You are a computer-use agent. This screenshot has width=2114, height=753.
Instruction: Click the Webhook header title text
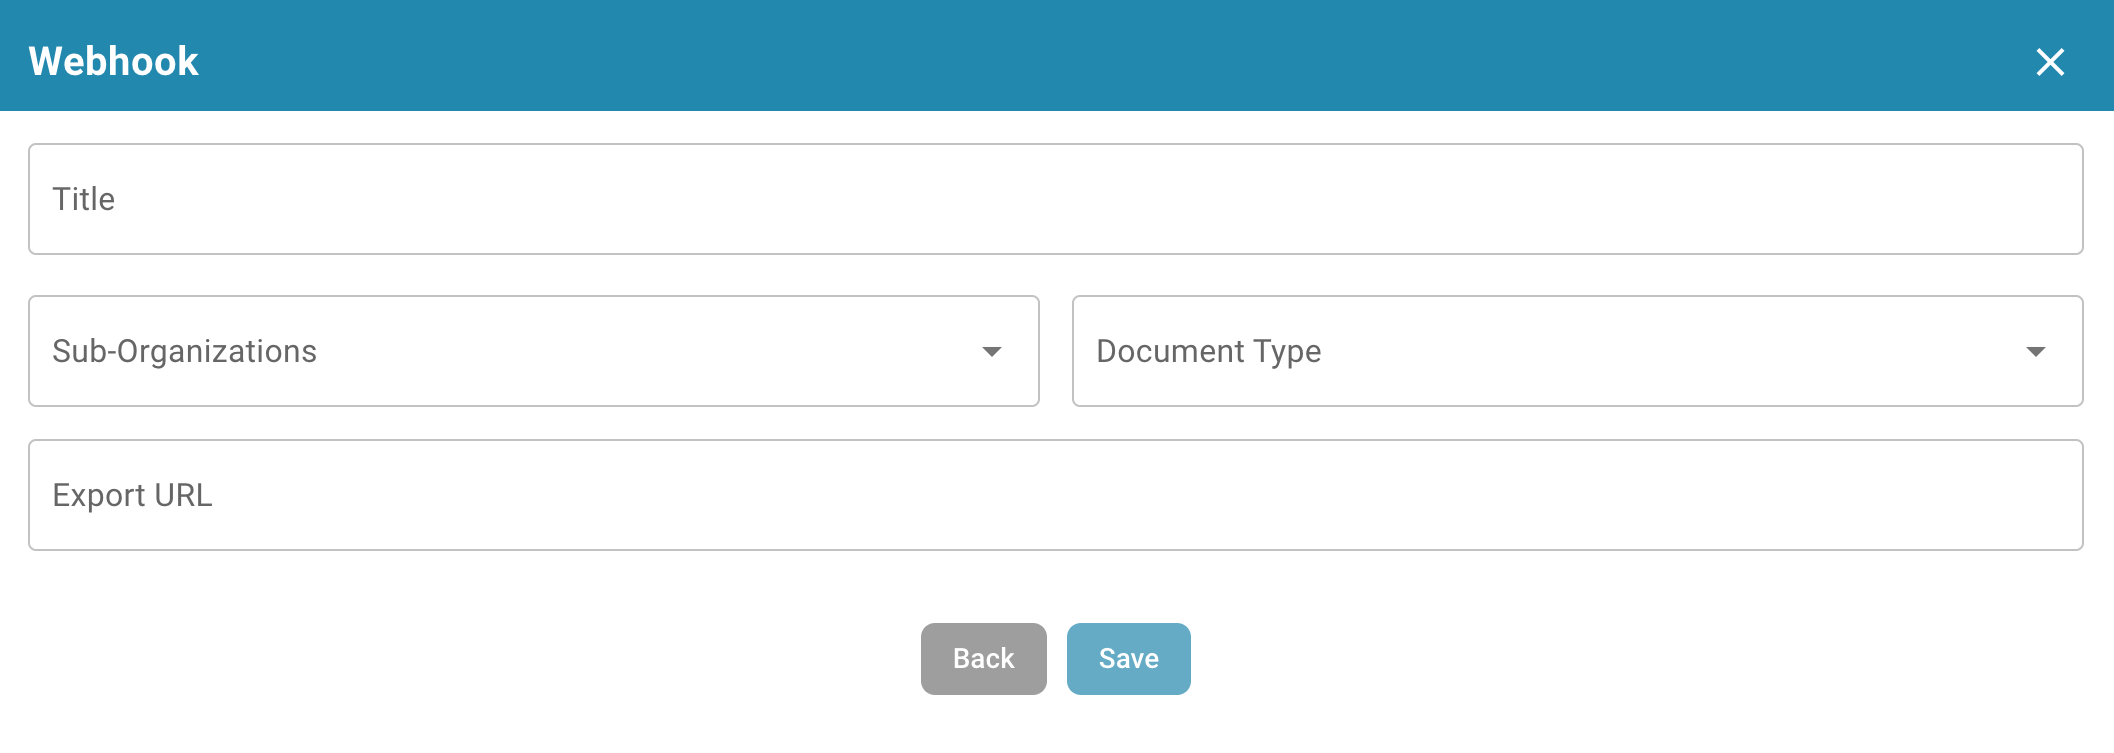point(114,62)
